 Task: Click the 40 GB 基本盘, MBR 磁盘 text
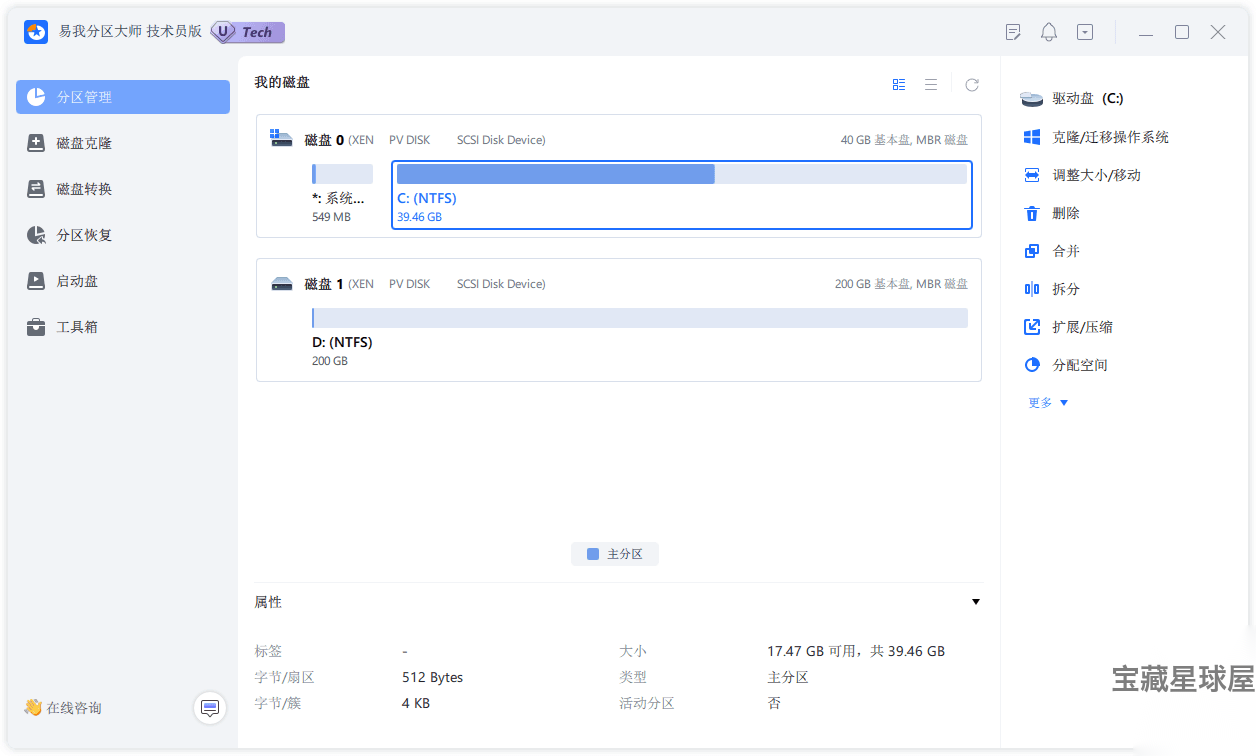[x=904, y=140]
